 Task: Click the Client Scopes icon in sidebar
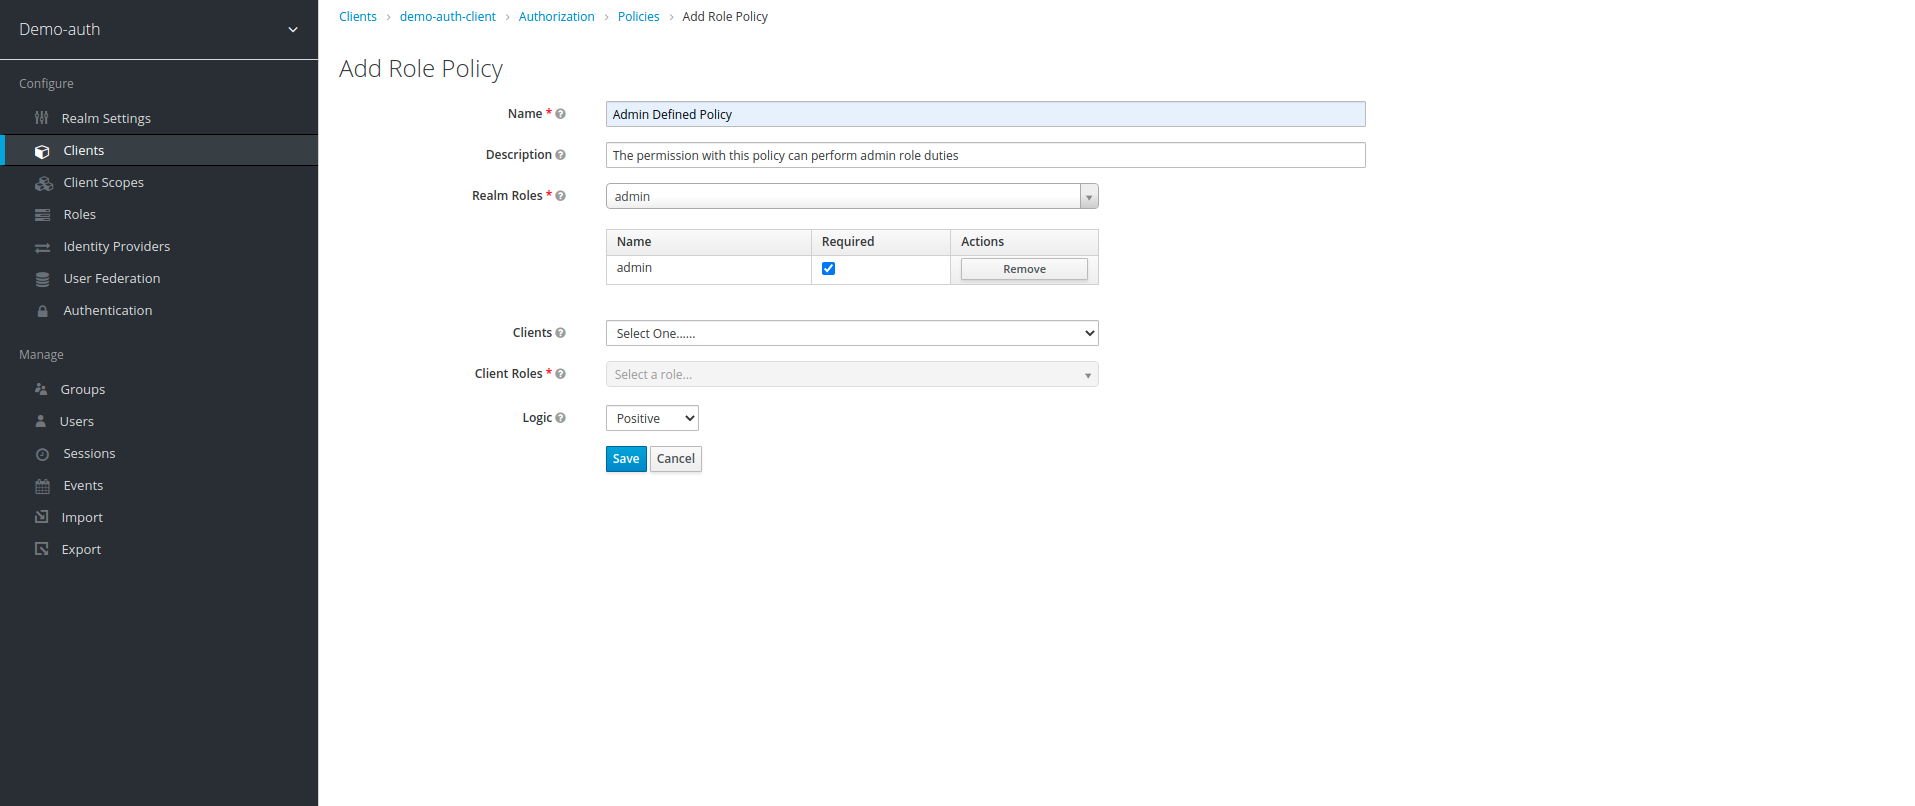(x=43, y=183)
